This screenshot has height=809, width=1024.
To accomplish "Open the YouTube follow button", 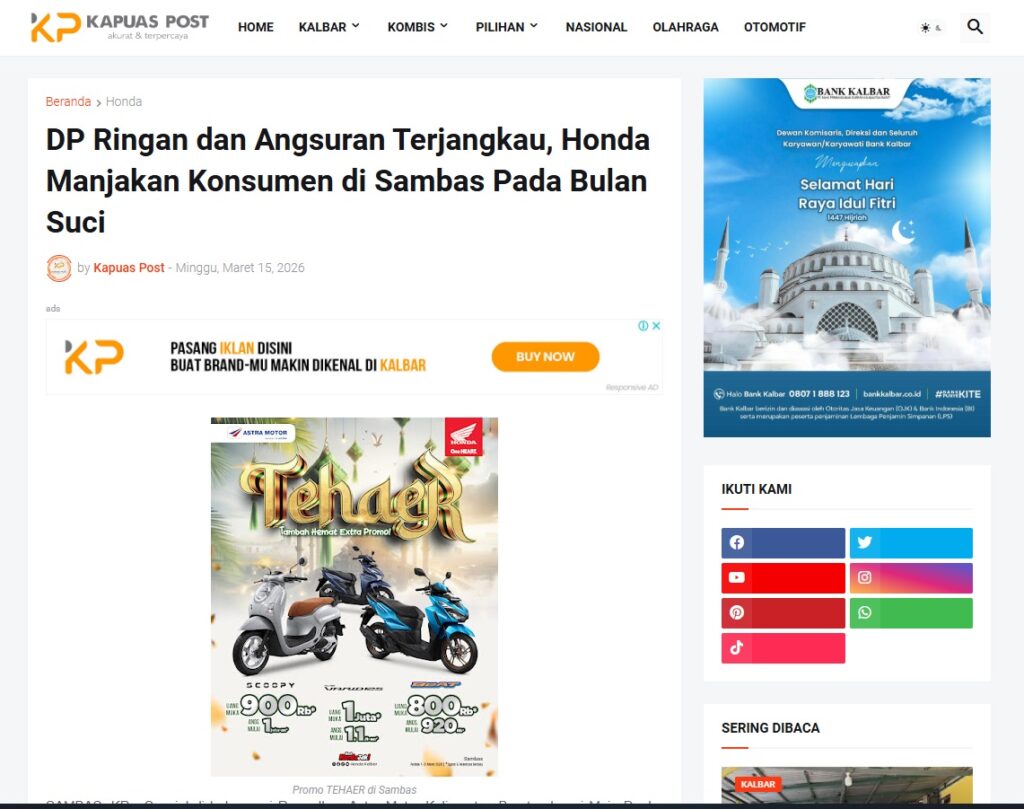I will [x=783, y=578].
